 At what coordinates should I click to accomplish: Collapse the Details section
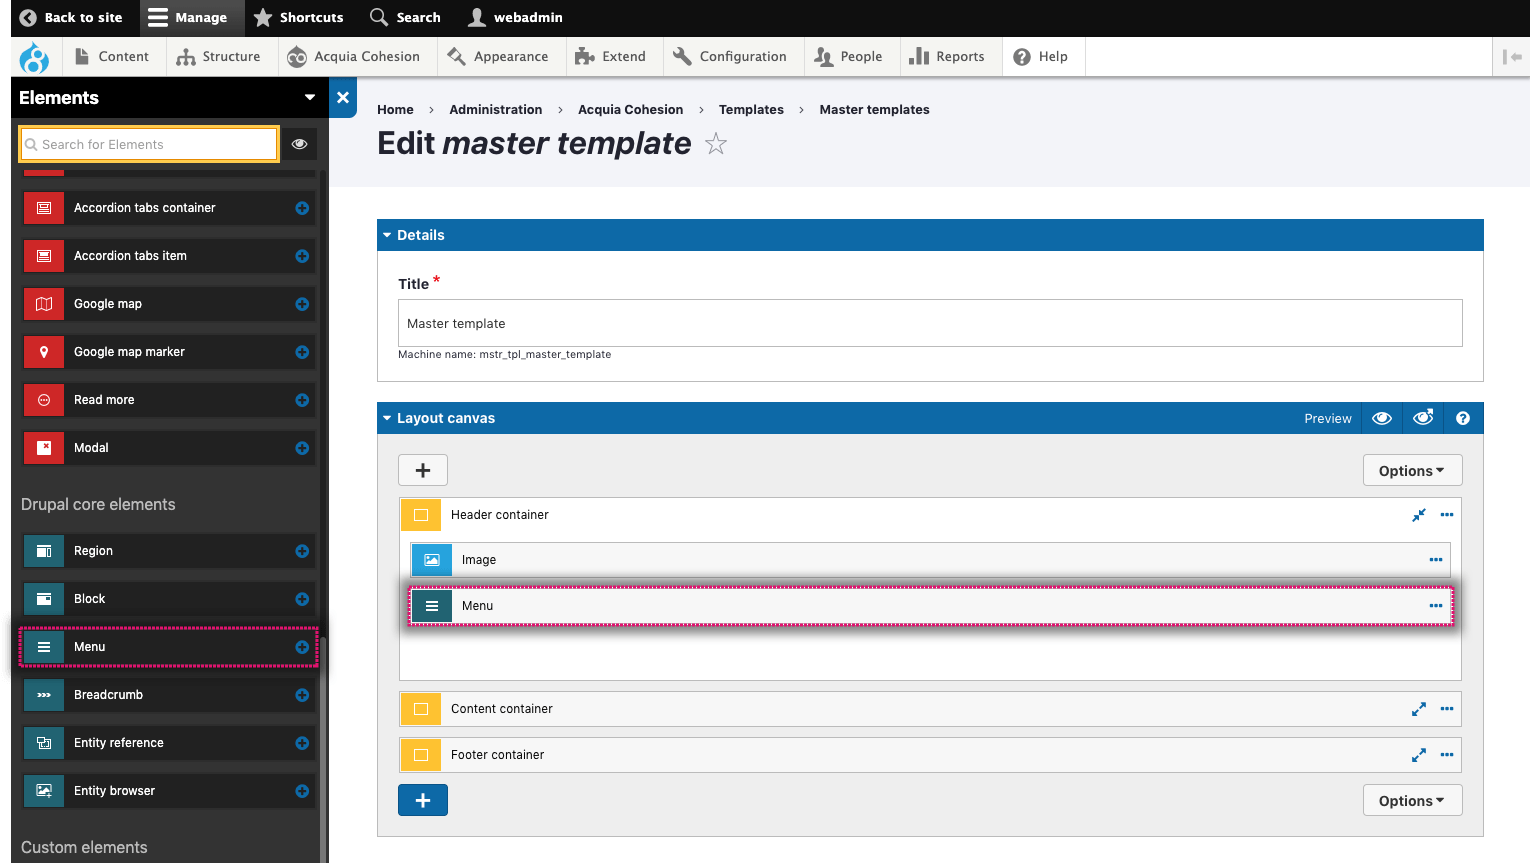tap(387, 235)
